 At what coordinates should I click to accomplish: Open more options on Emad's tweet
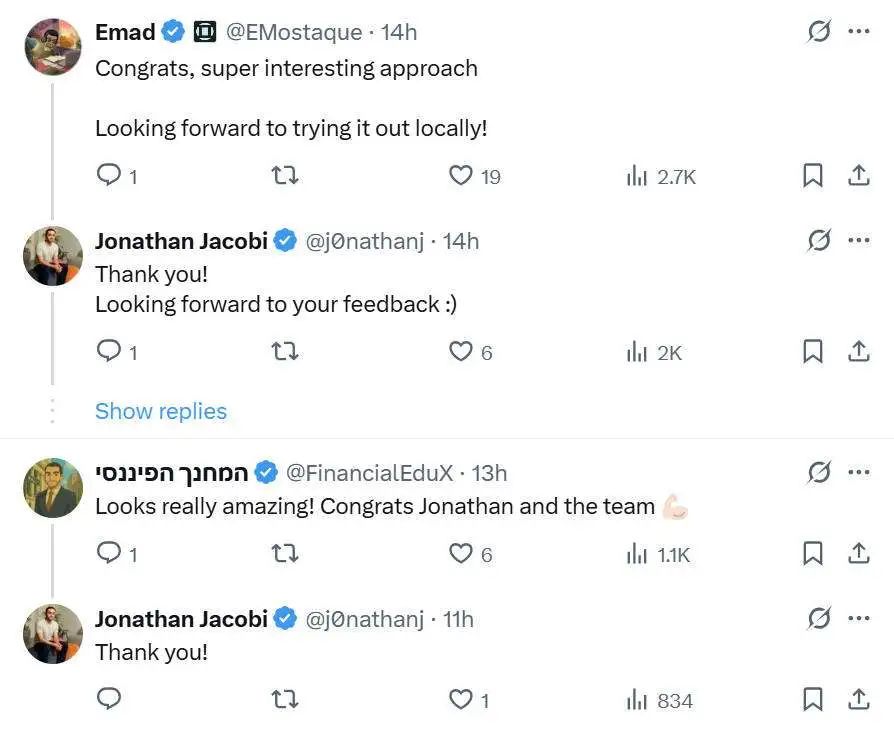point(859,31)
